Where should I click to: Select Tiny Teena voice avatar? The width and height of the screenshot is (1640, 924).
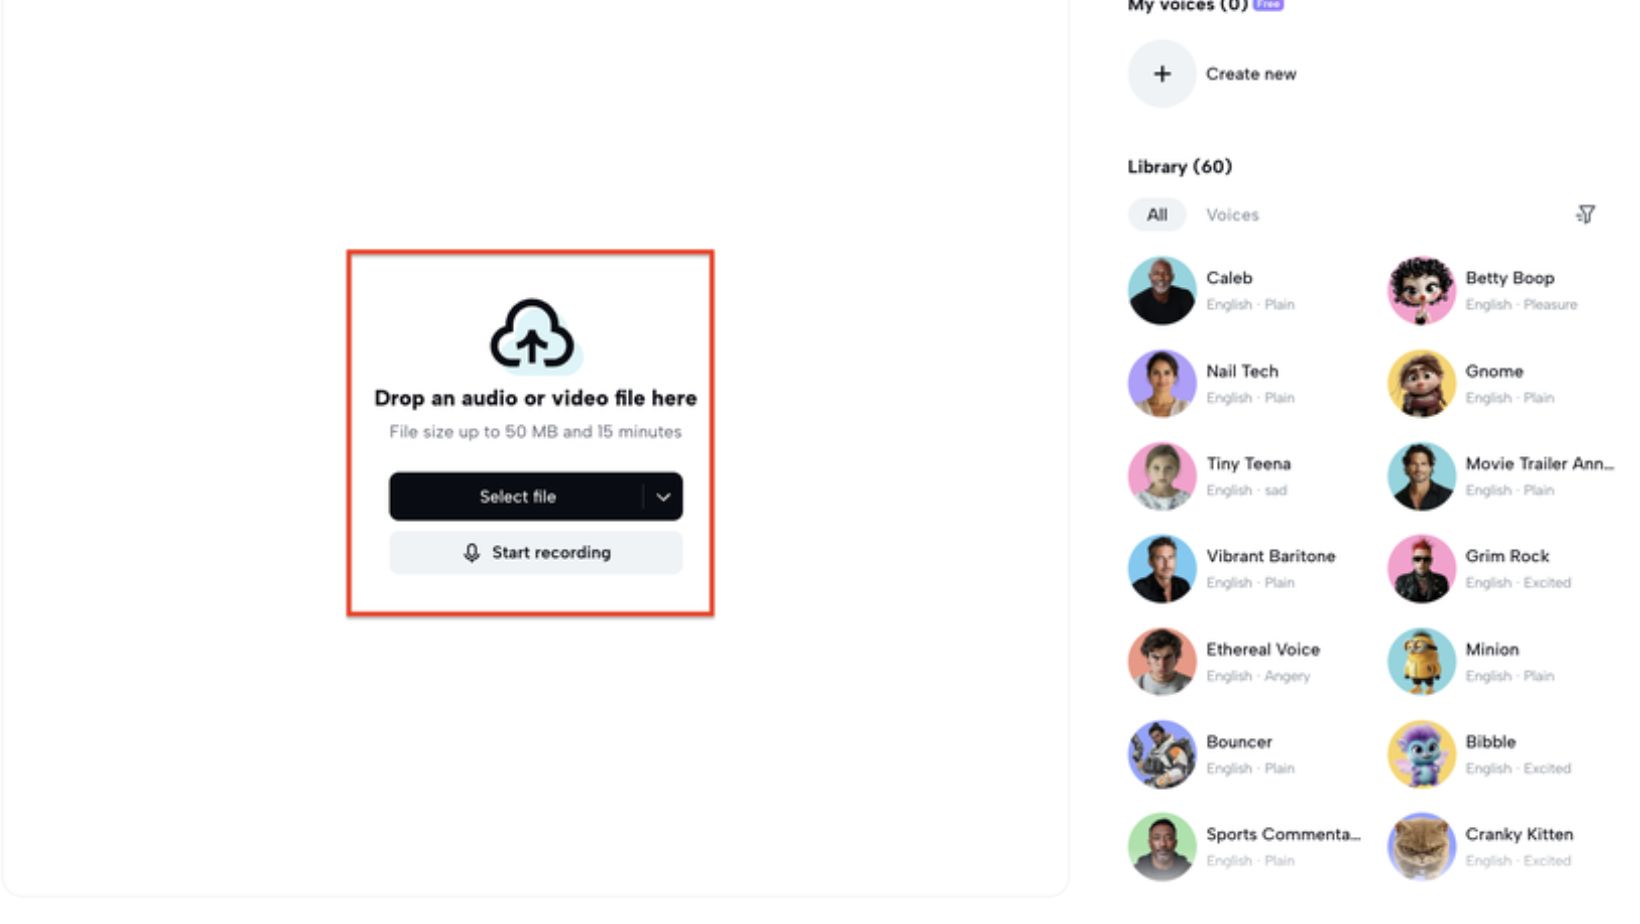click(x=1162, y=476)
